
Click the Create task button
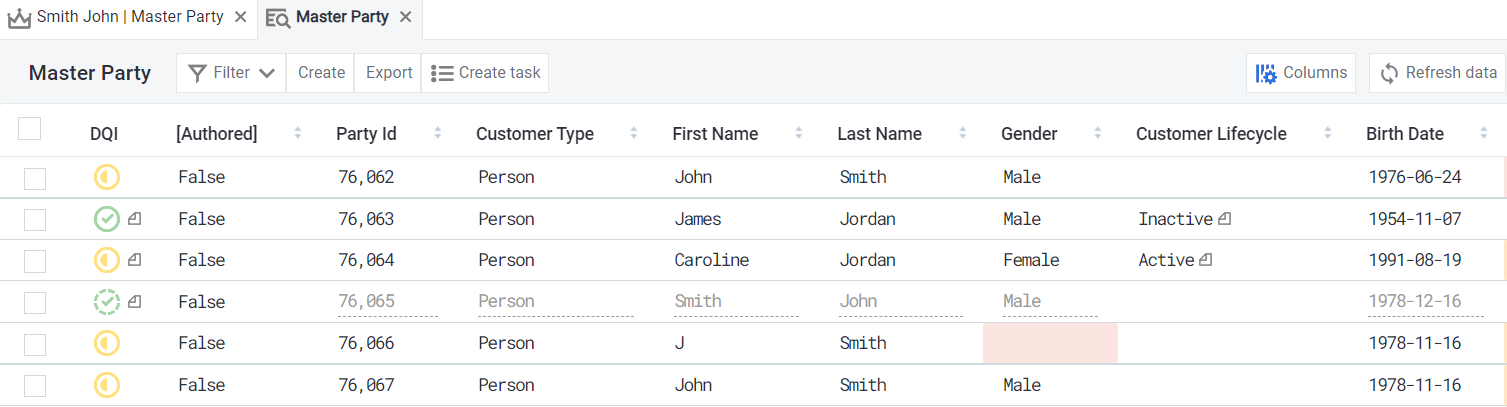486,73
